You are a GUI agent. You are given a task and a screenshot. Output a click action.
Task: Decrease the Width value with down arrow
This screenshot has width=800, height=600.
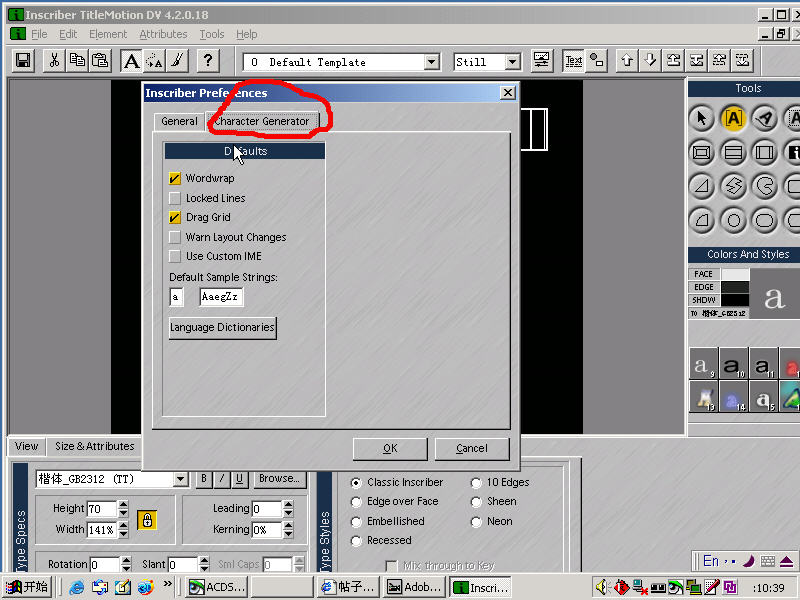coord(123,534)
